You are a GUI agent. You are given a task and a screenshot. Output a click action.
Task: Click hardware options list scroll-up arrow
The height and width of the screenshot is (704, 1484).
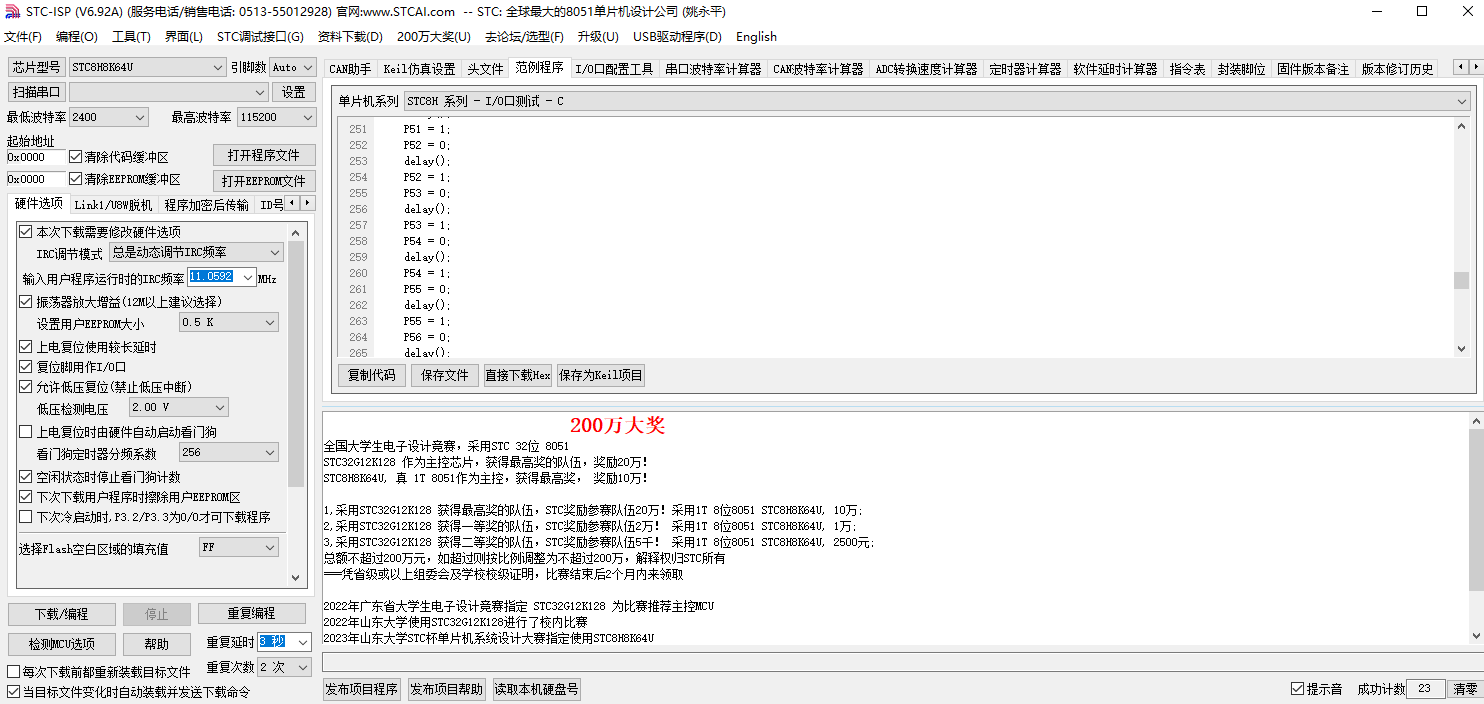pyautogui.click(x=296, y=233)
